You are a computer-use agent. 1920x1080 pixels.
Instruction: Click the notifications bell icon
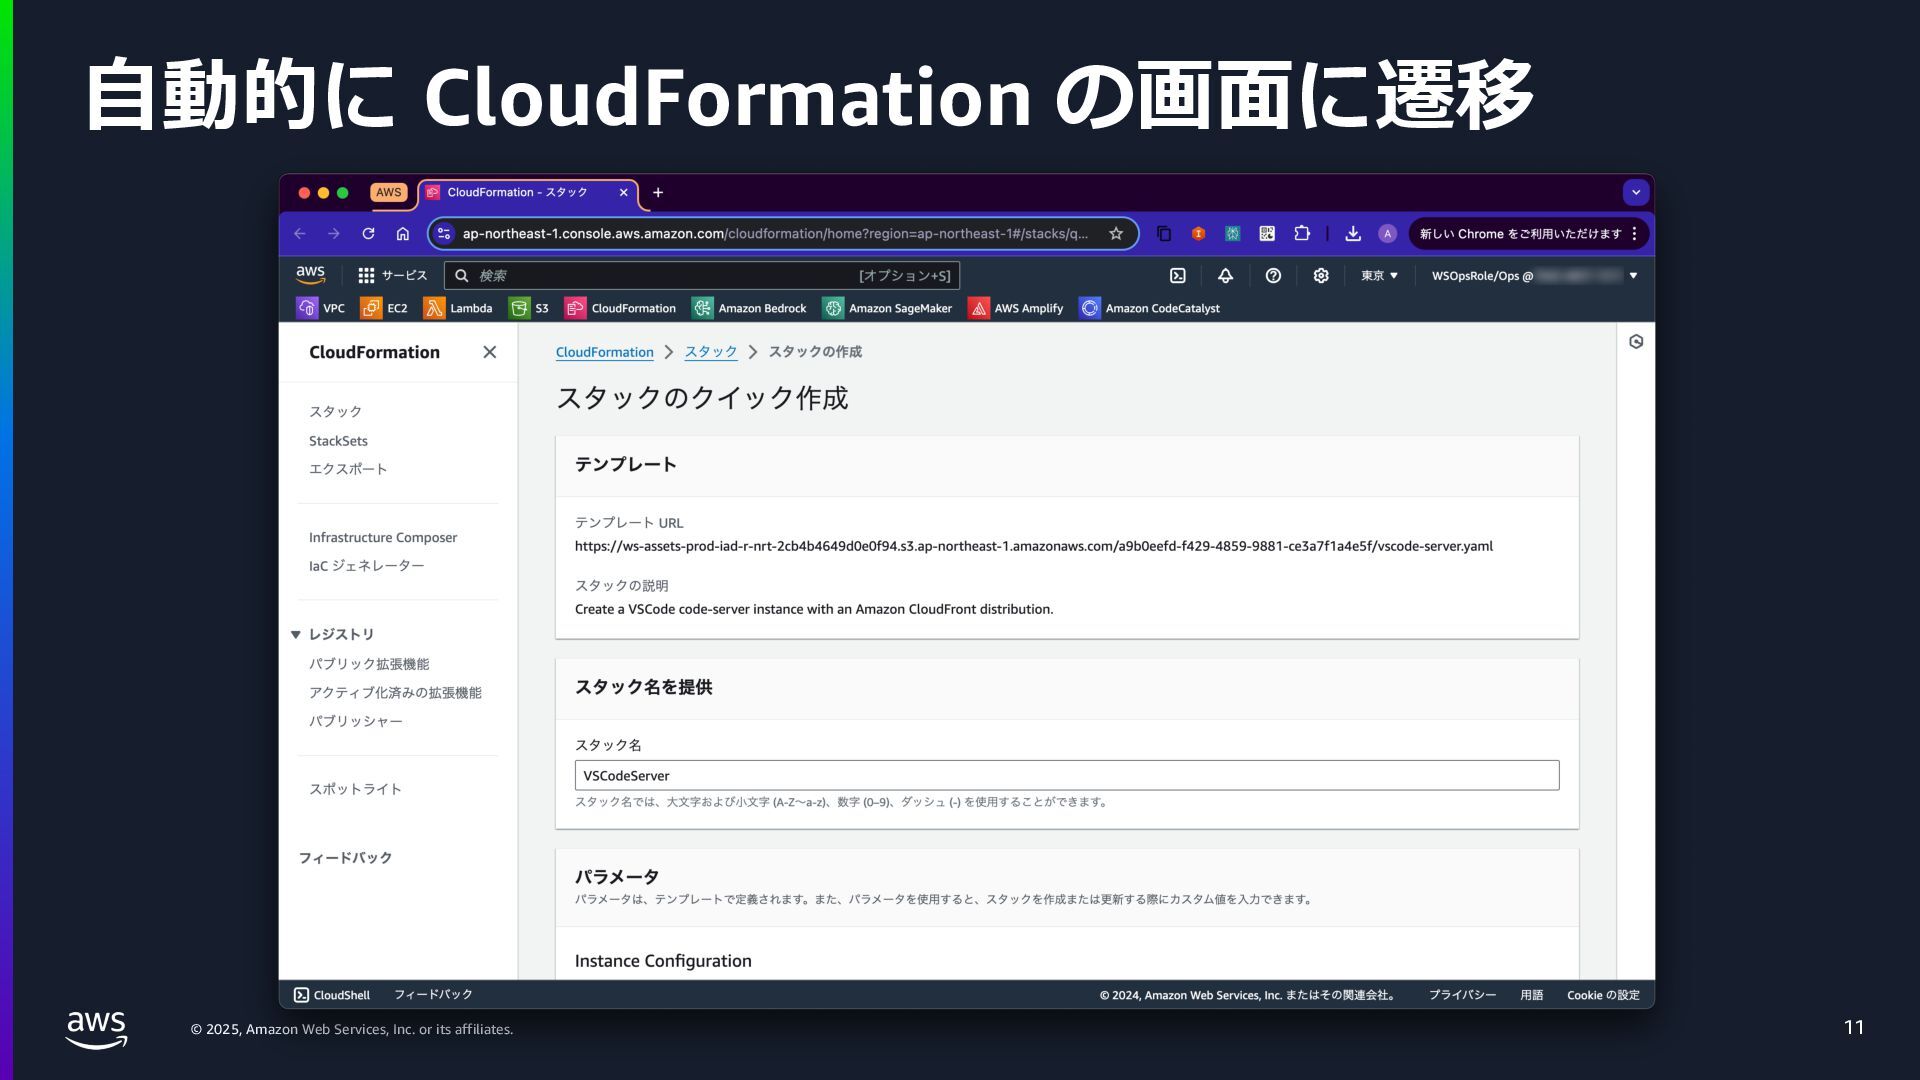click(1225, 276)
